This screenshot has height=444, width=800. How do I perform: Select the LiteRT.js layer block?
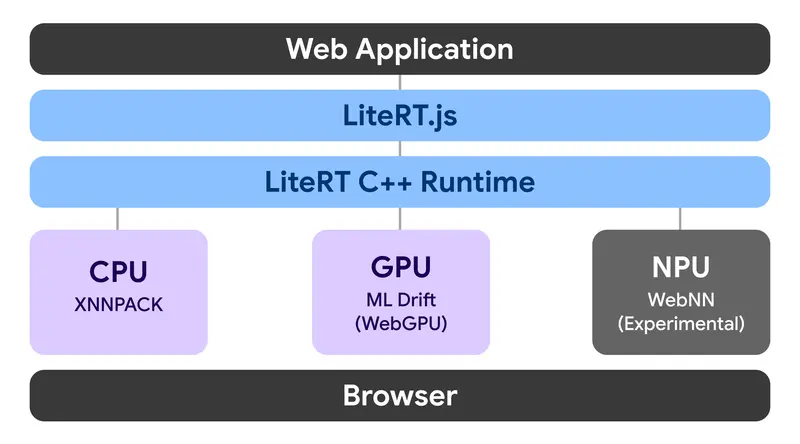[400, 115]
